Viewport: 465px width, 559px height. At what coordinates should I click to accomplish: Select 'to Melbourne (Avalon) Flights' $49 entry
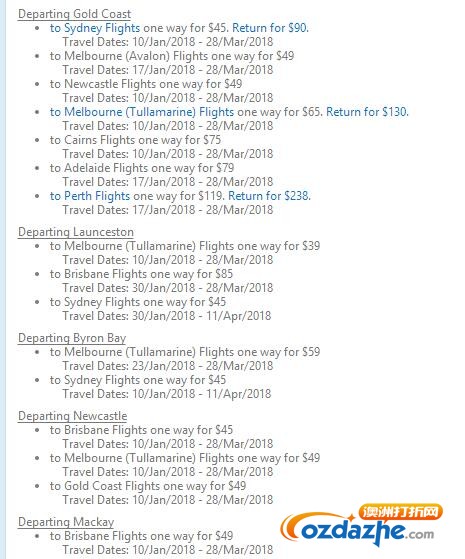pyautogui.click(x=172, y=56)
